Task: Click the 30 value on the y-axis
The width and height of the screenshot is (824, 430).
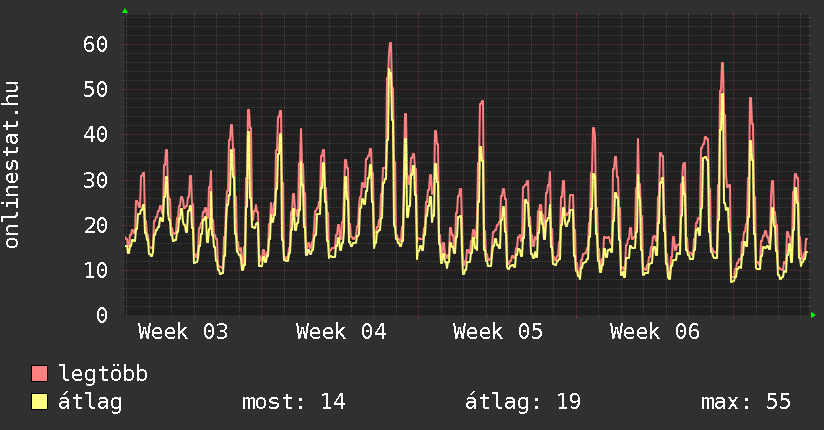Action: (95, 180)
